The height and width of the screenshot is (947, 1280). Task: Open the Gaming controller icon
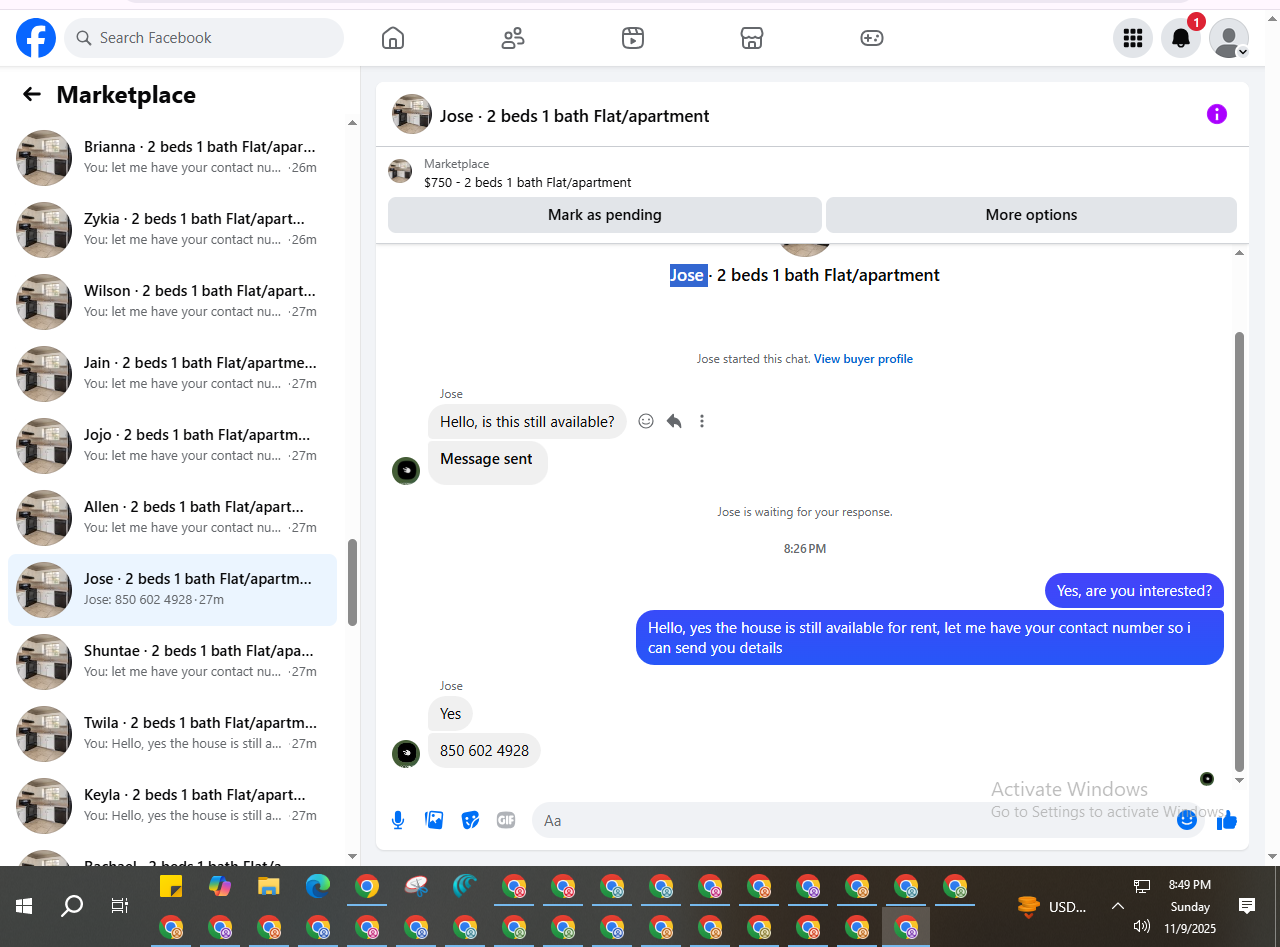(x=872, y=38)
